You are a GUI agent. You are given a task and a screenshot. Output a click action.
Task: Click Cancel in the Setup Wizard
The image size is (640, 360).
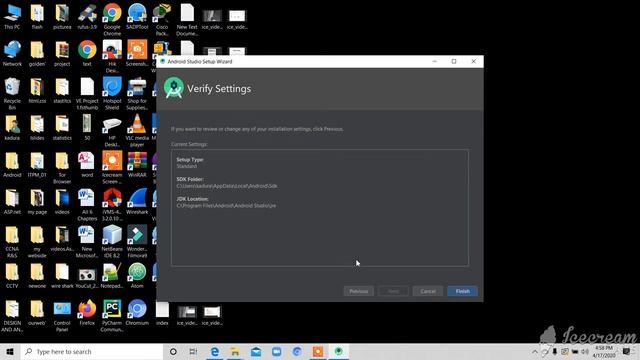click(x=428, y=291)
